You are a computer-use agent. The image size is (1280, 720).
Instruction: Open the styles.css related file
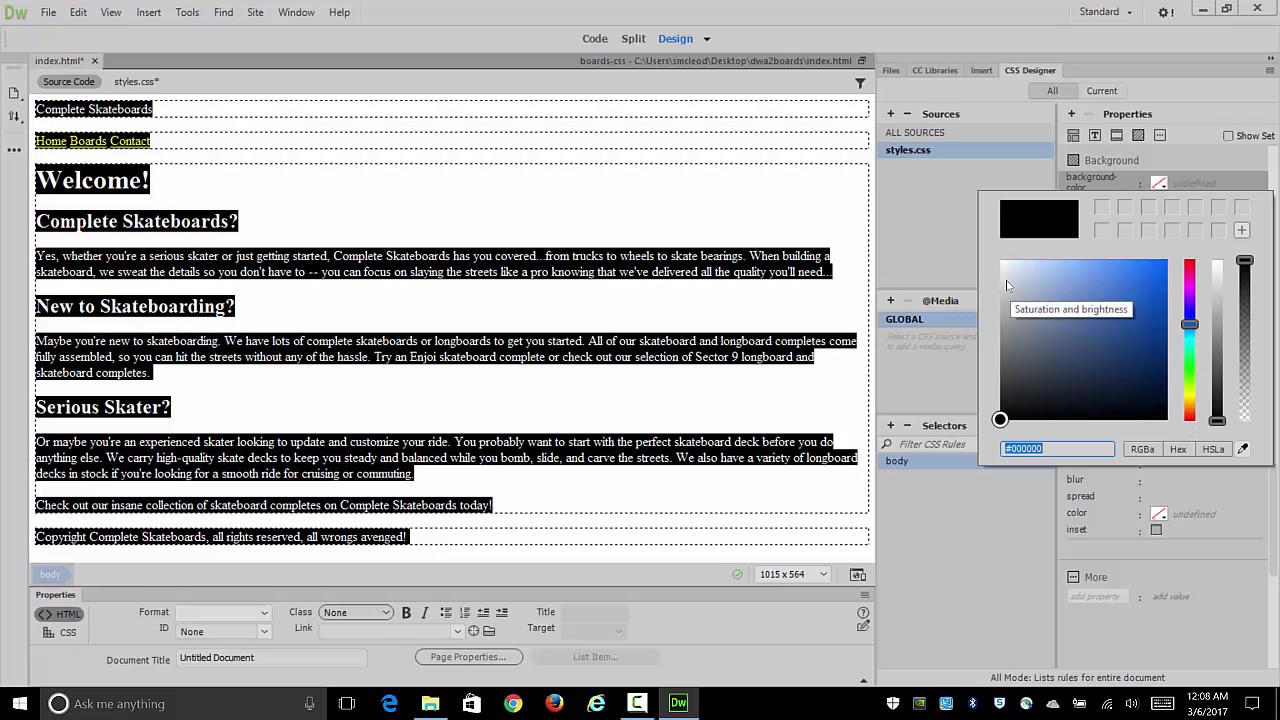(x=136, y=82)
